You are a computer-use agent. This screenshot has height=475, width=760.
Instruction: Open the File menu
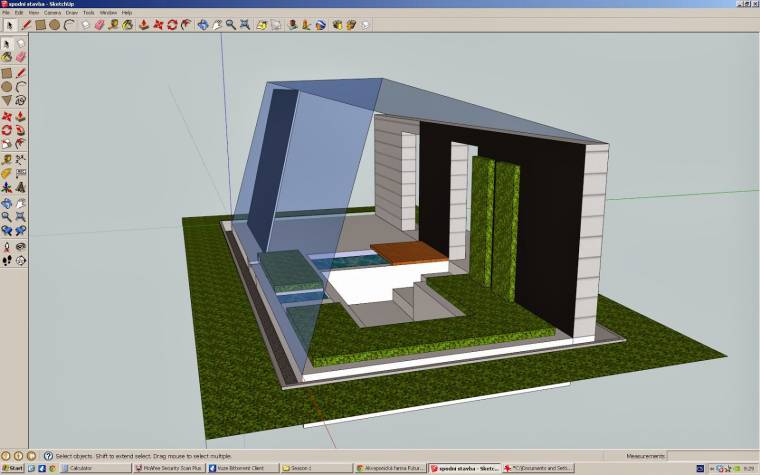point(6,12)
